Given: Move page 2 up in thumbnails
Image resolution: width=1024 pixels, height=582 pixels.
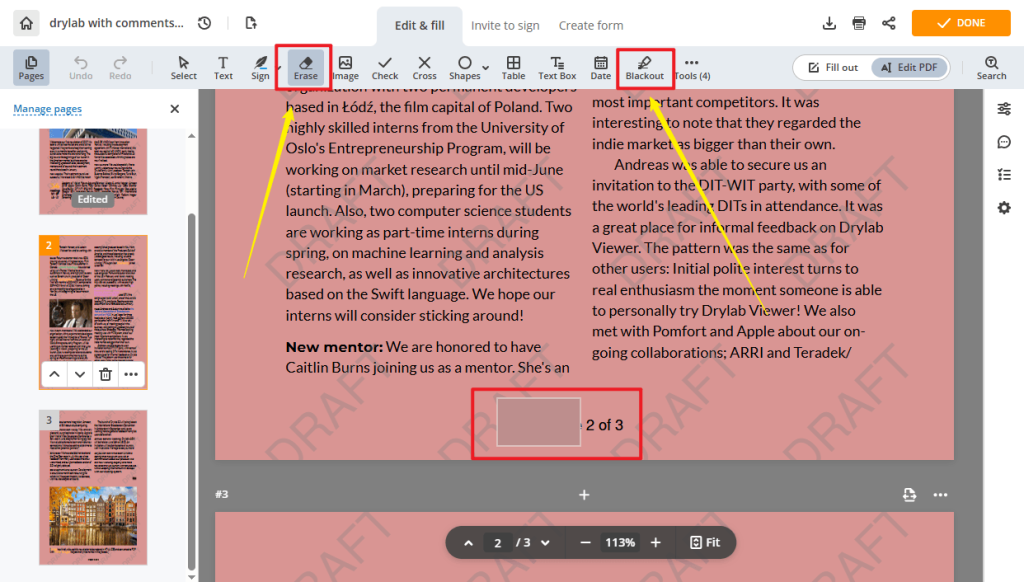Looking at the screenshot, I should pos(54,374).
